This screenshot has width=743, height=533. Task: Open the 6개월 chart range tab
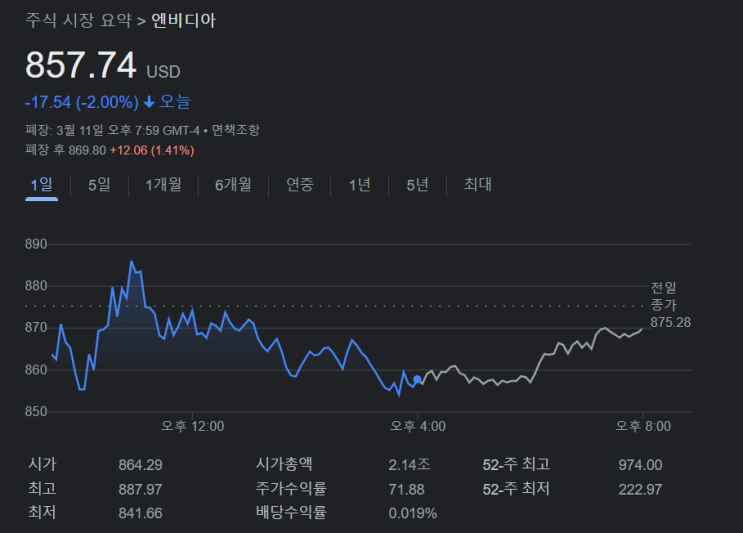pos(233,185)
